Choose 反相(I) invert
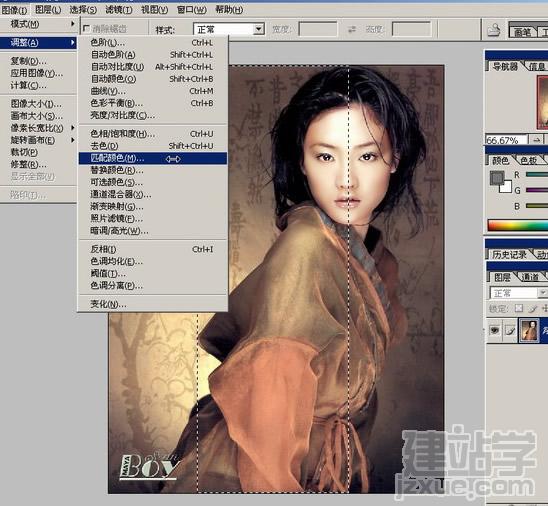Image resolution: width=548 pixels, height=506 pixels. tap(153, 249)
